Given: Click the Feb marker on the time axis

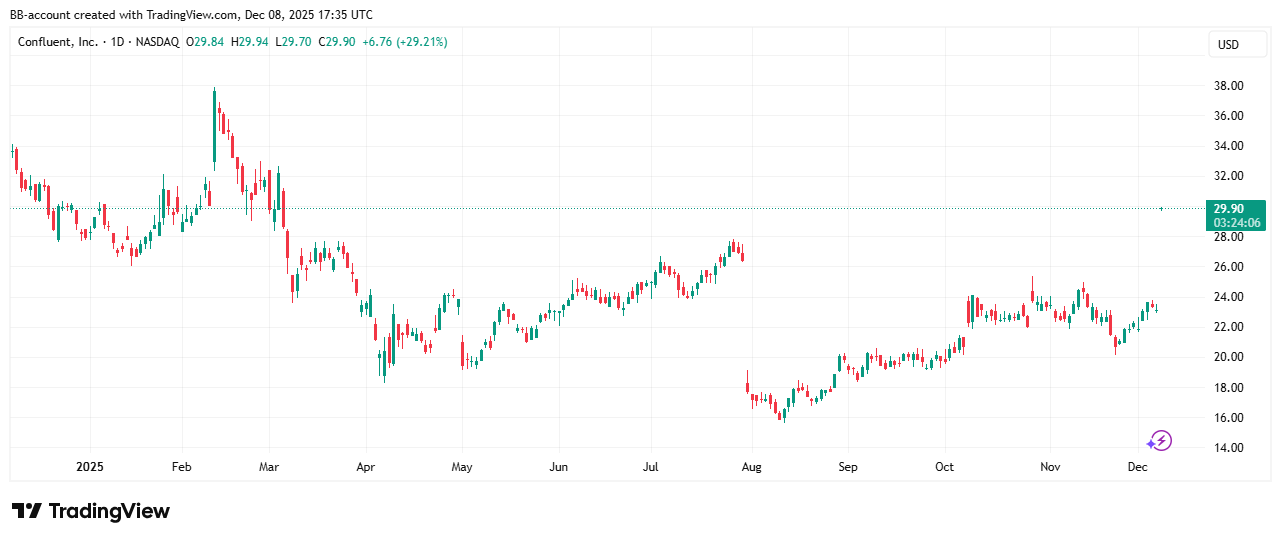Looking at the screenshot, I should coord(181,467).
